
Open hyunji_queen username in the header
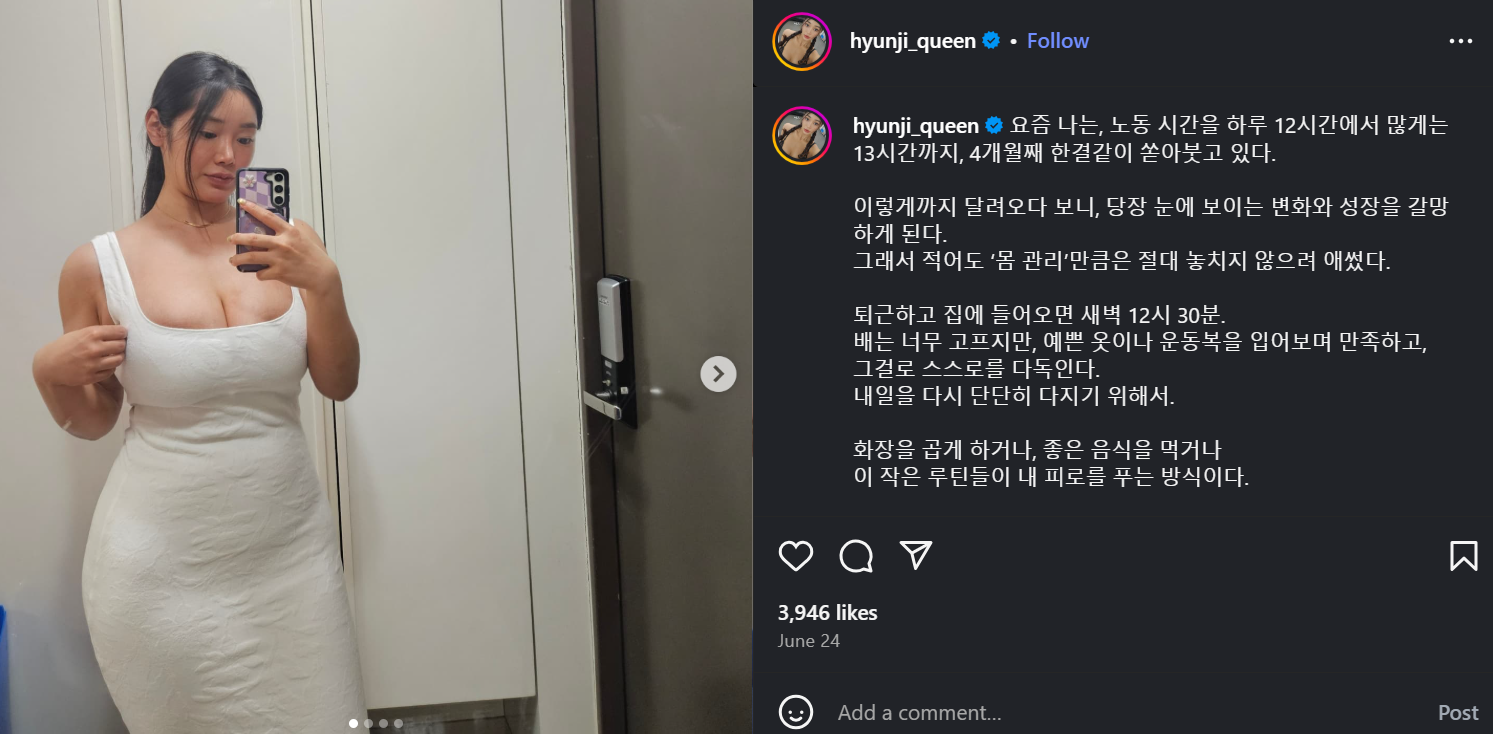point(913,41)
